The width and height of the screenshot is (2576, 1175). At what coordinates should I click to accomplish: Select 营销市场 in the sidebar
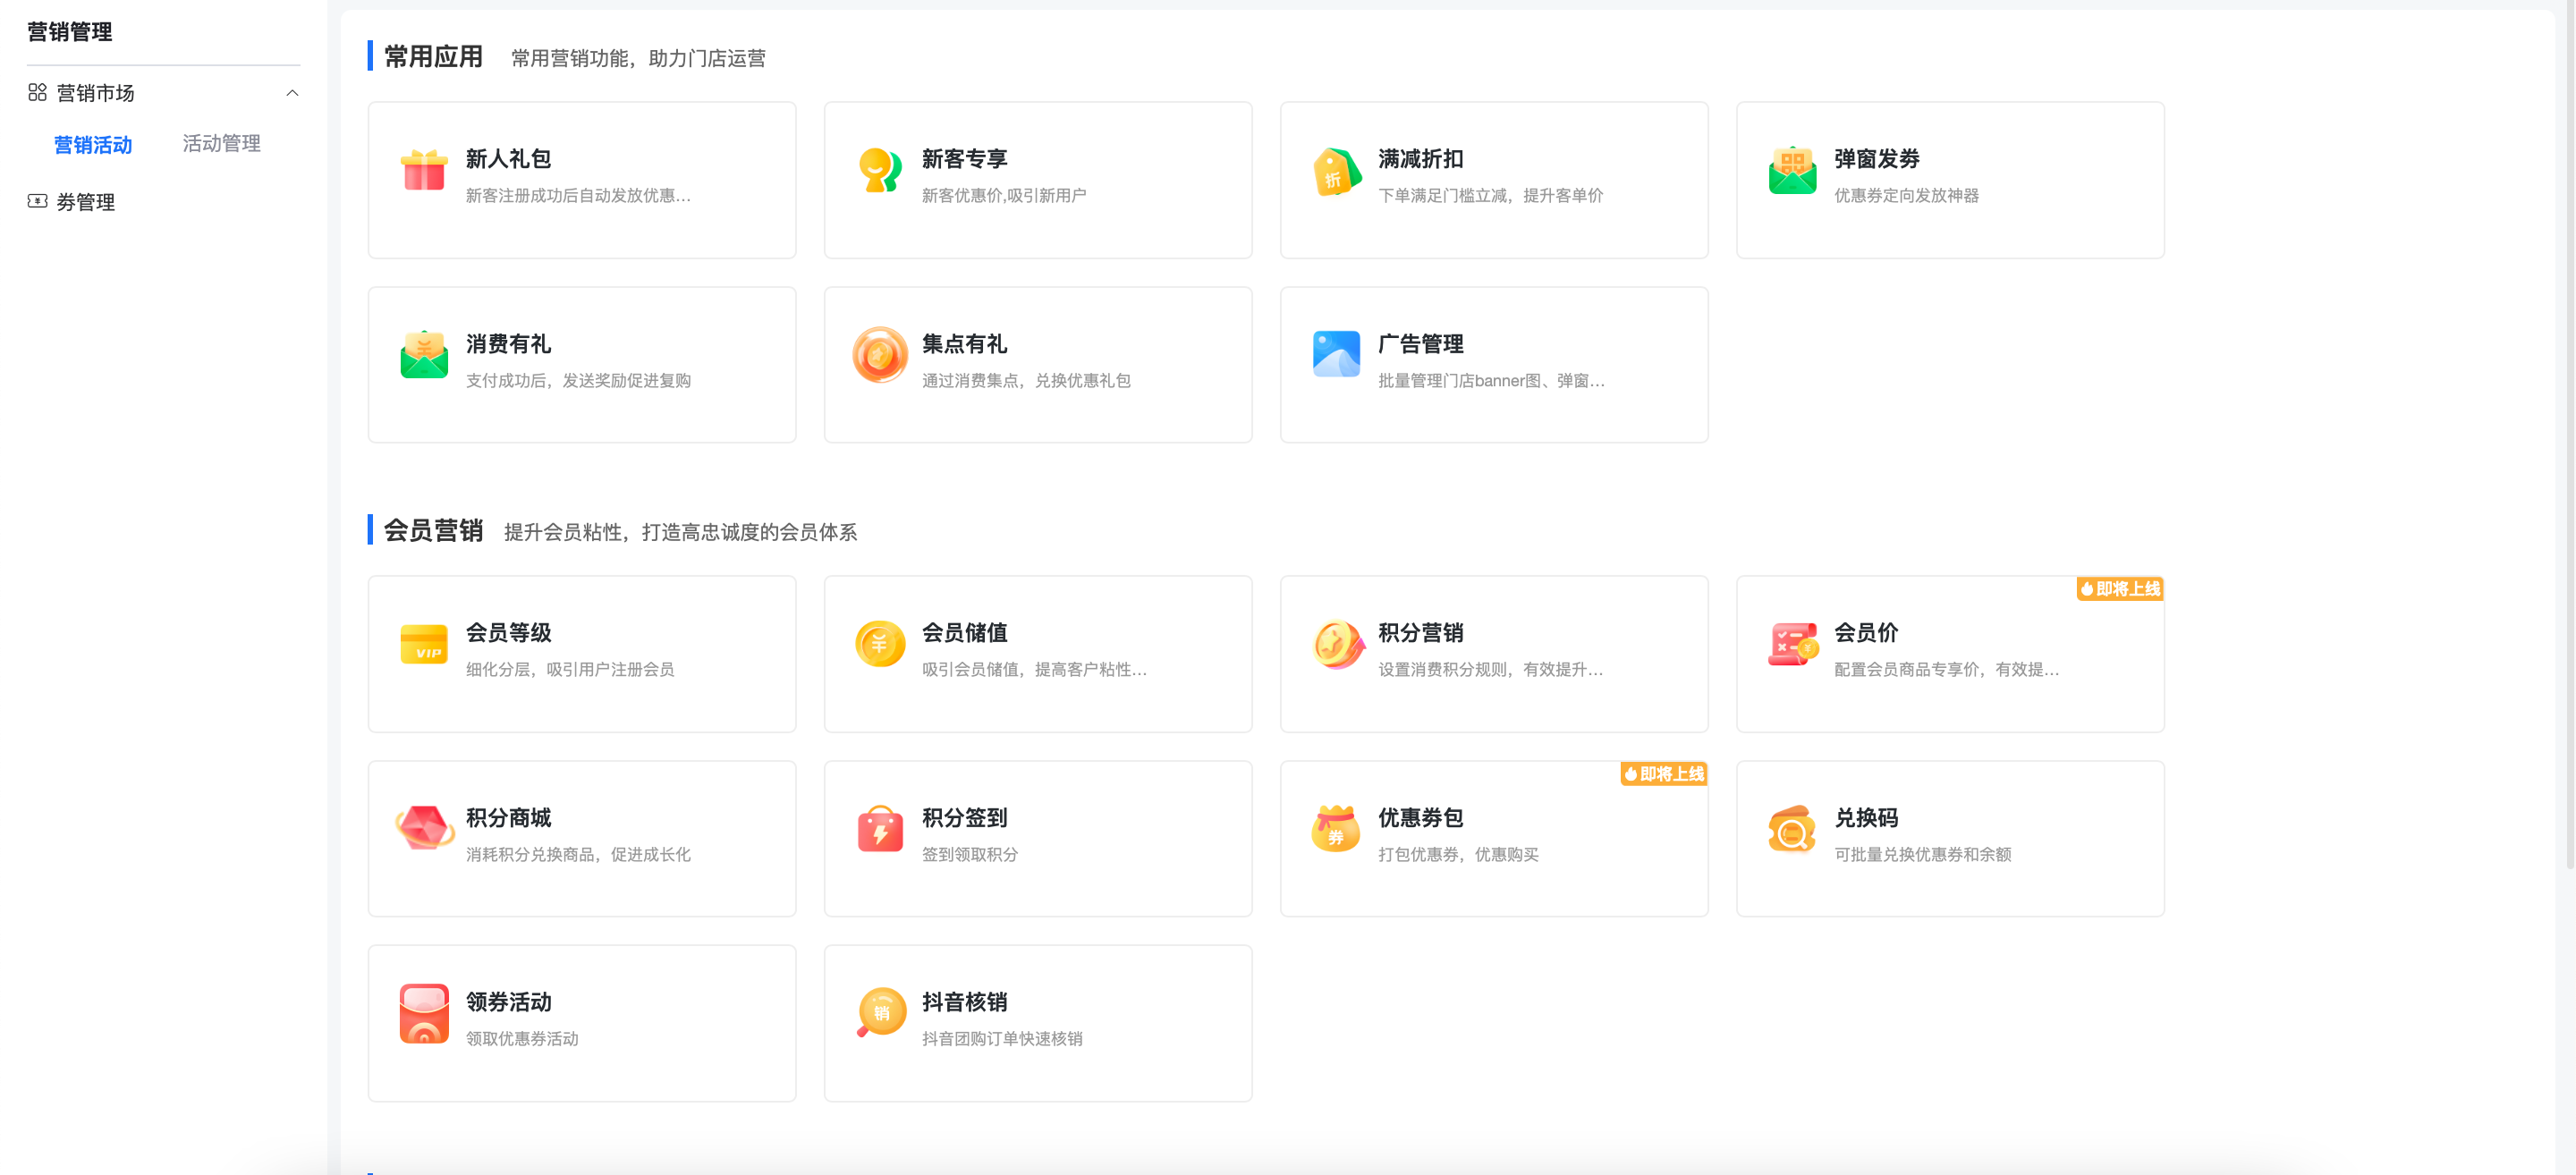(x=95, y=93)
